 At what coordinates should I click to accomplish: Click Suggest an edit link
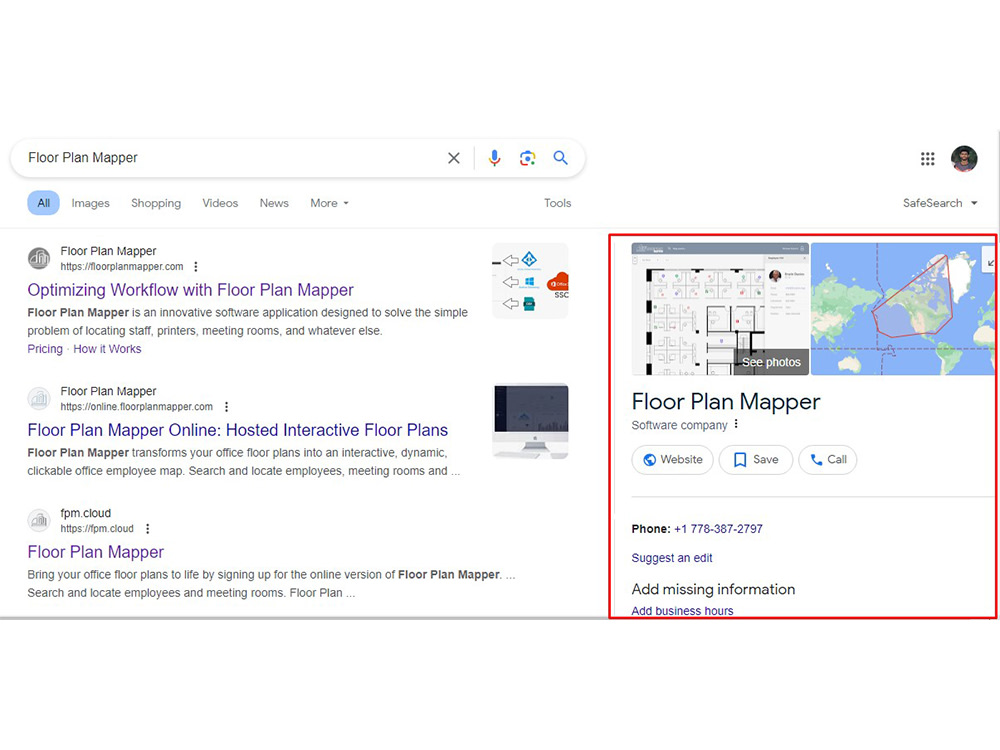pyautogui.click(x=672, y=558)
